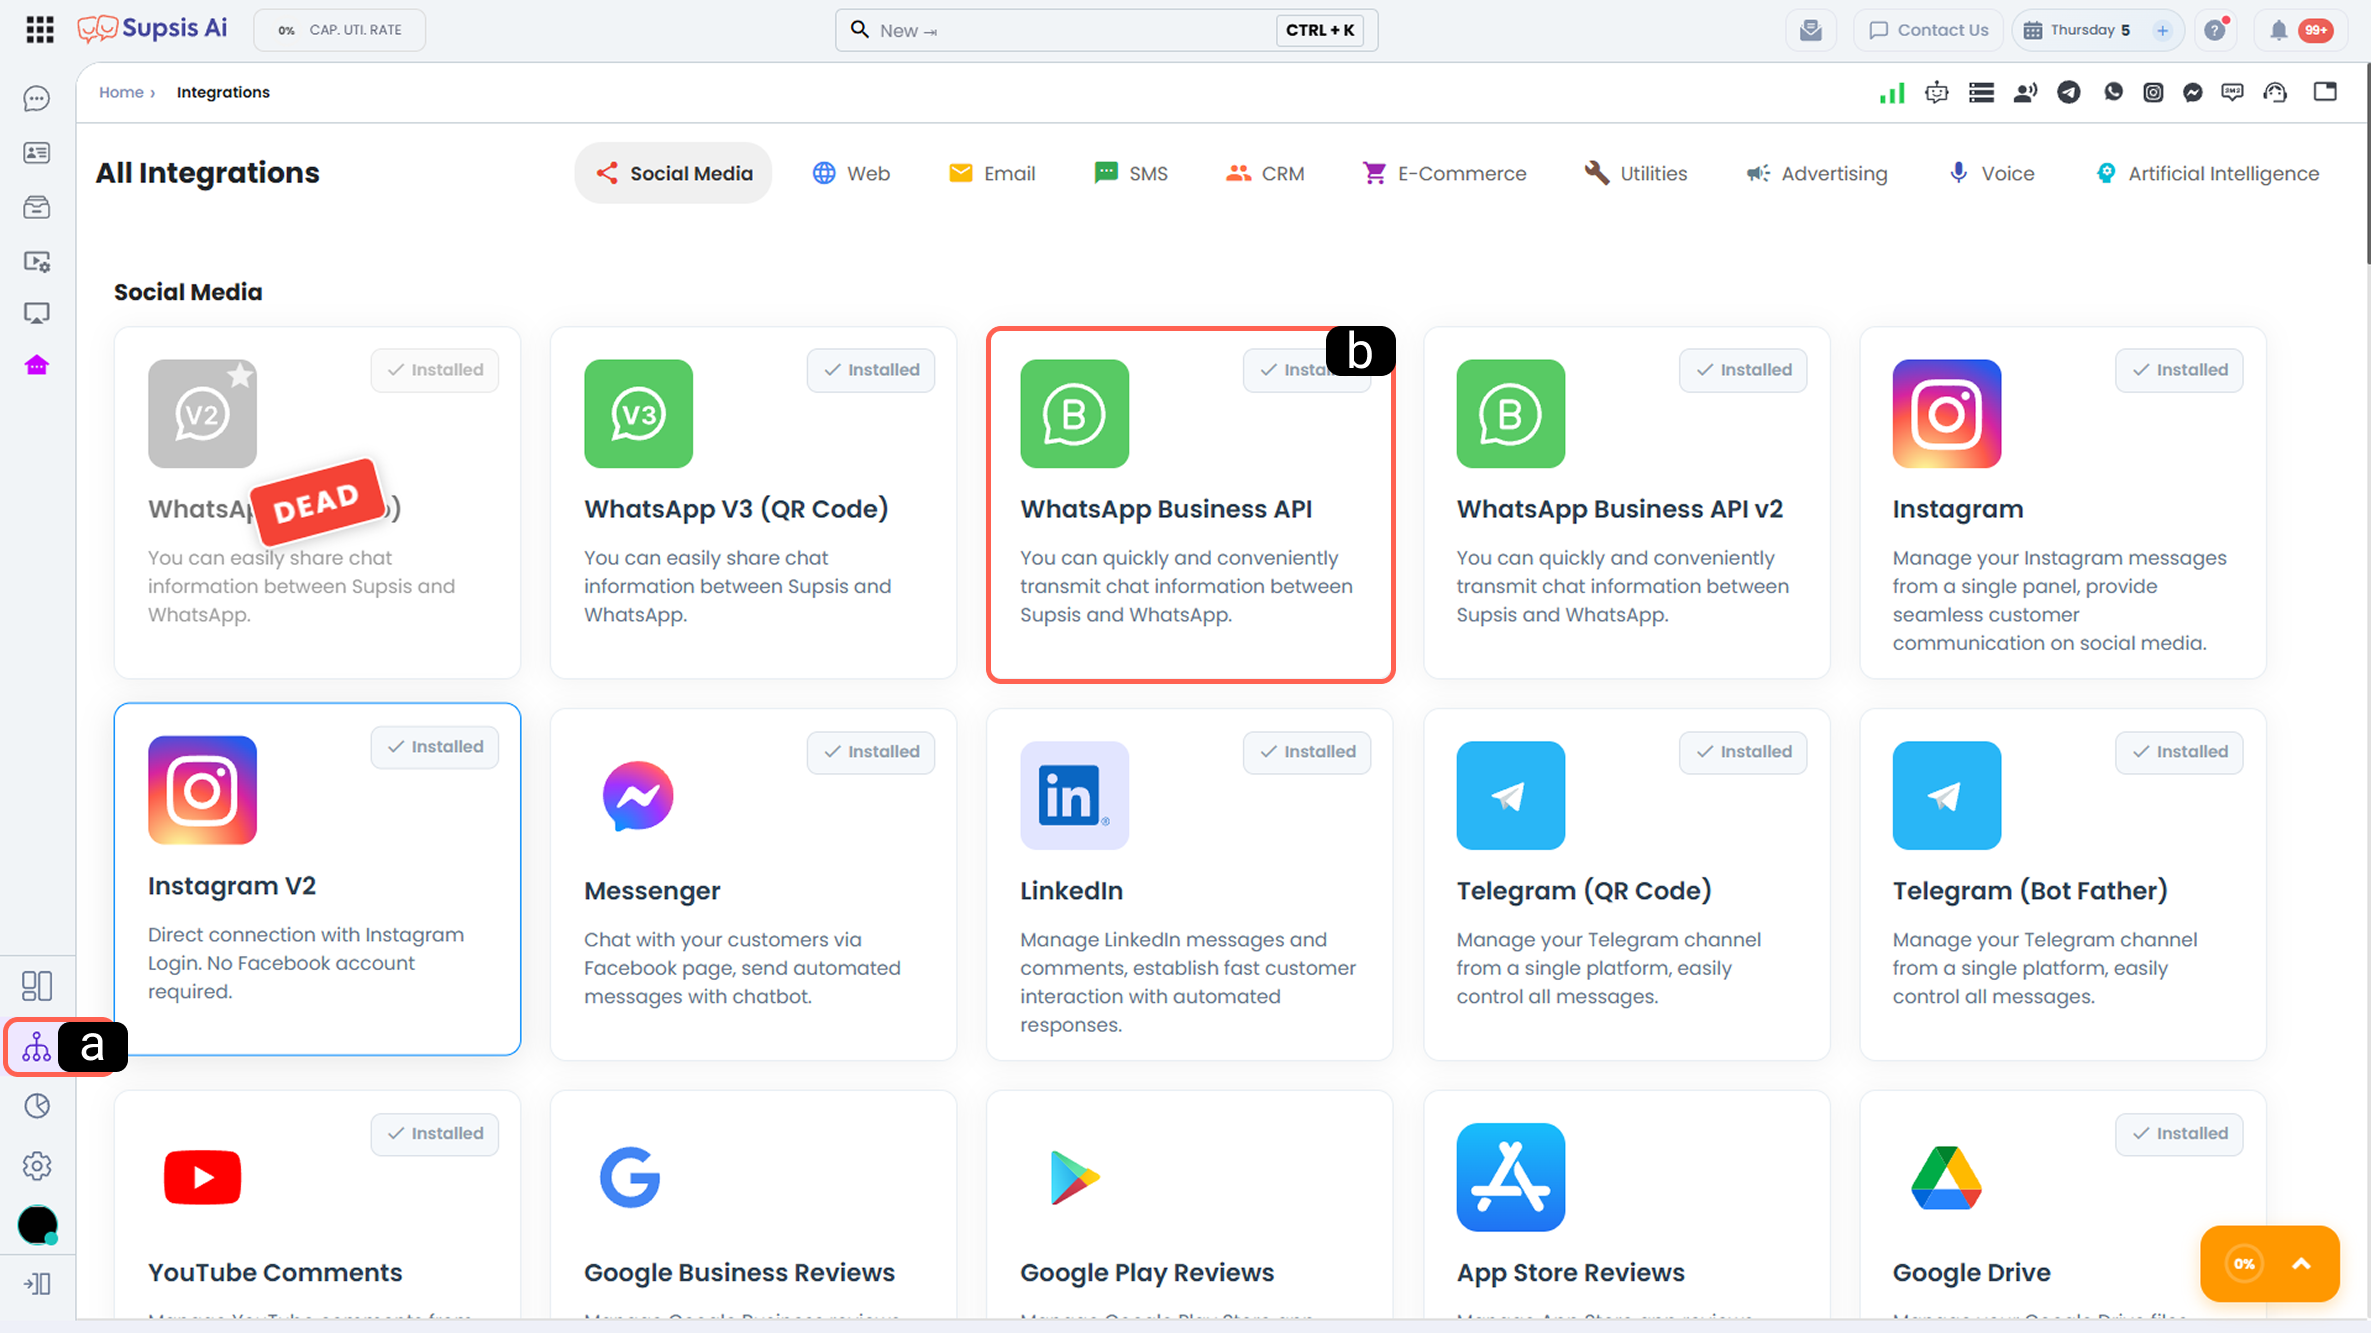Open the WhatsApp V3 (QR Code) card icon

coord(638,413)
